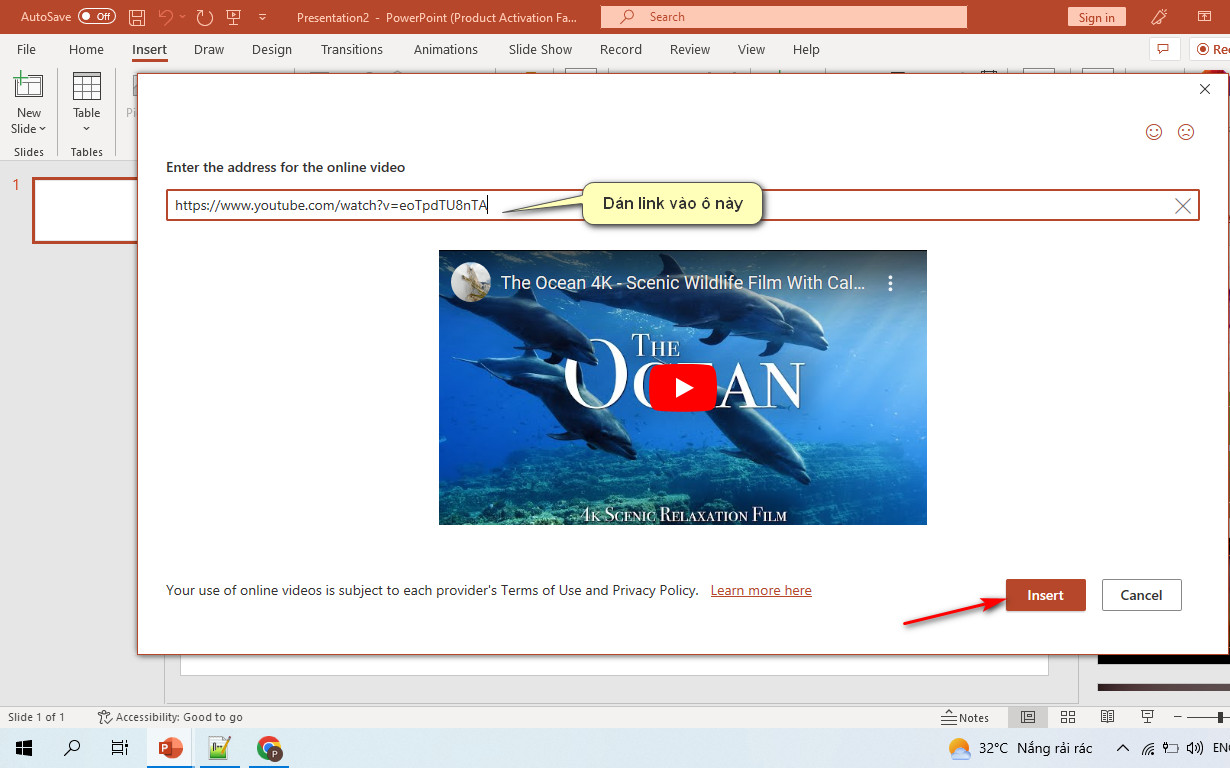Open the Customize Quick Access Toolbar dropdown
Image resolution: width=1230 pixels, height=768 pixels.
tap(262, 17)
